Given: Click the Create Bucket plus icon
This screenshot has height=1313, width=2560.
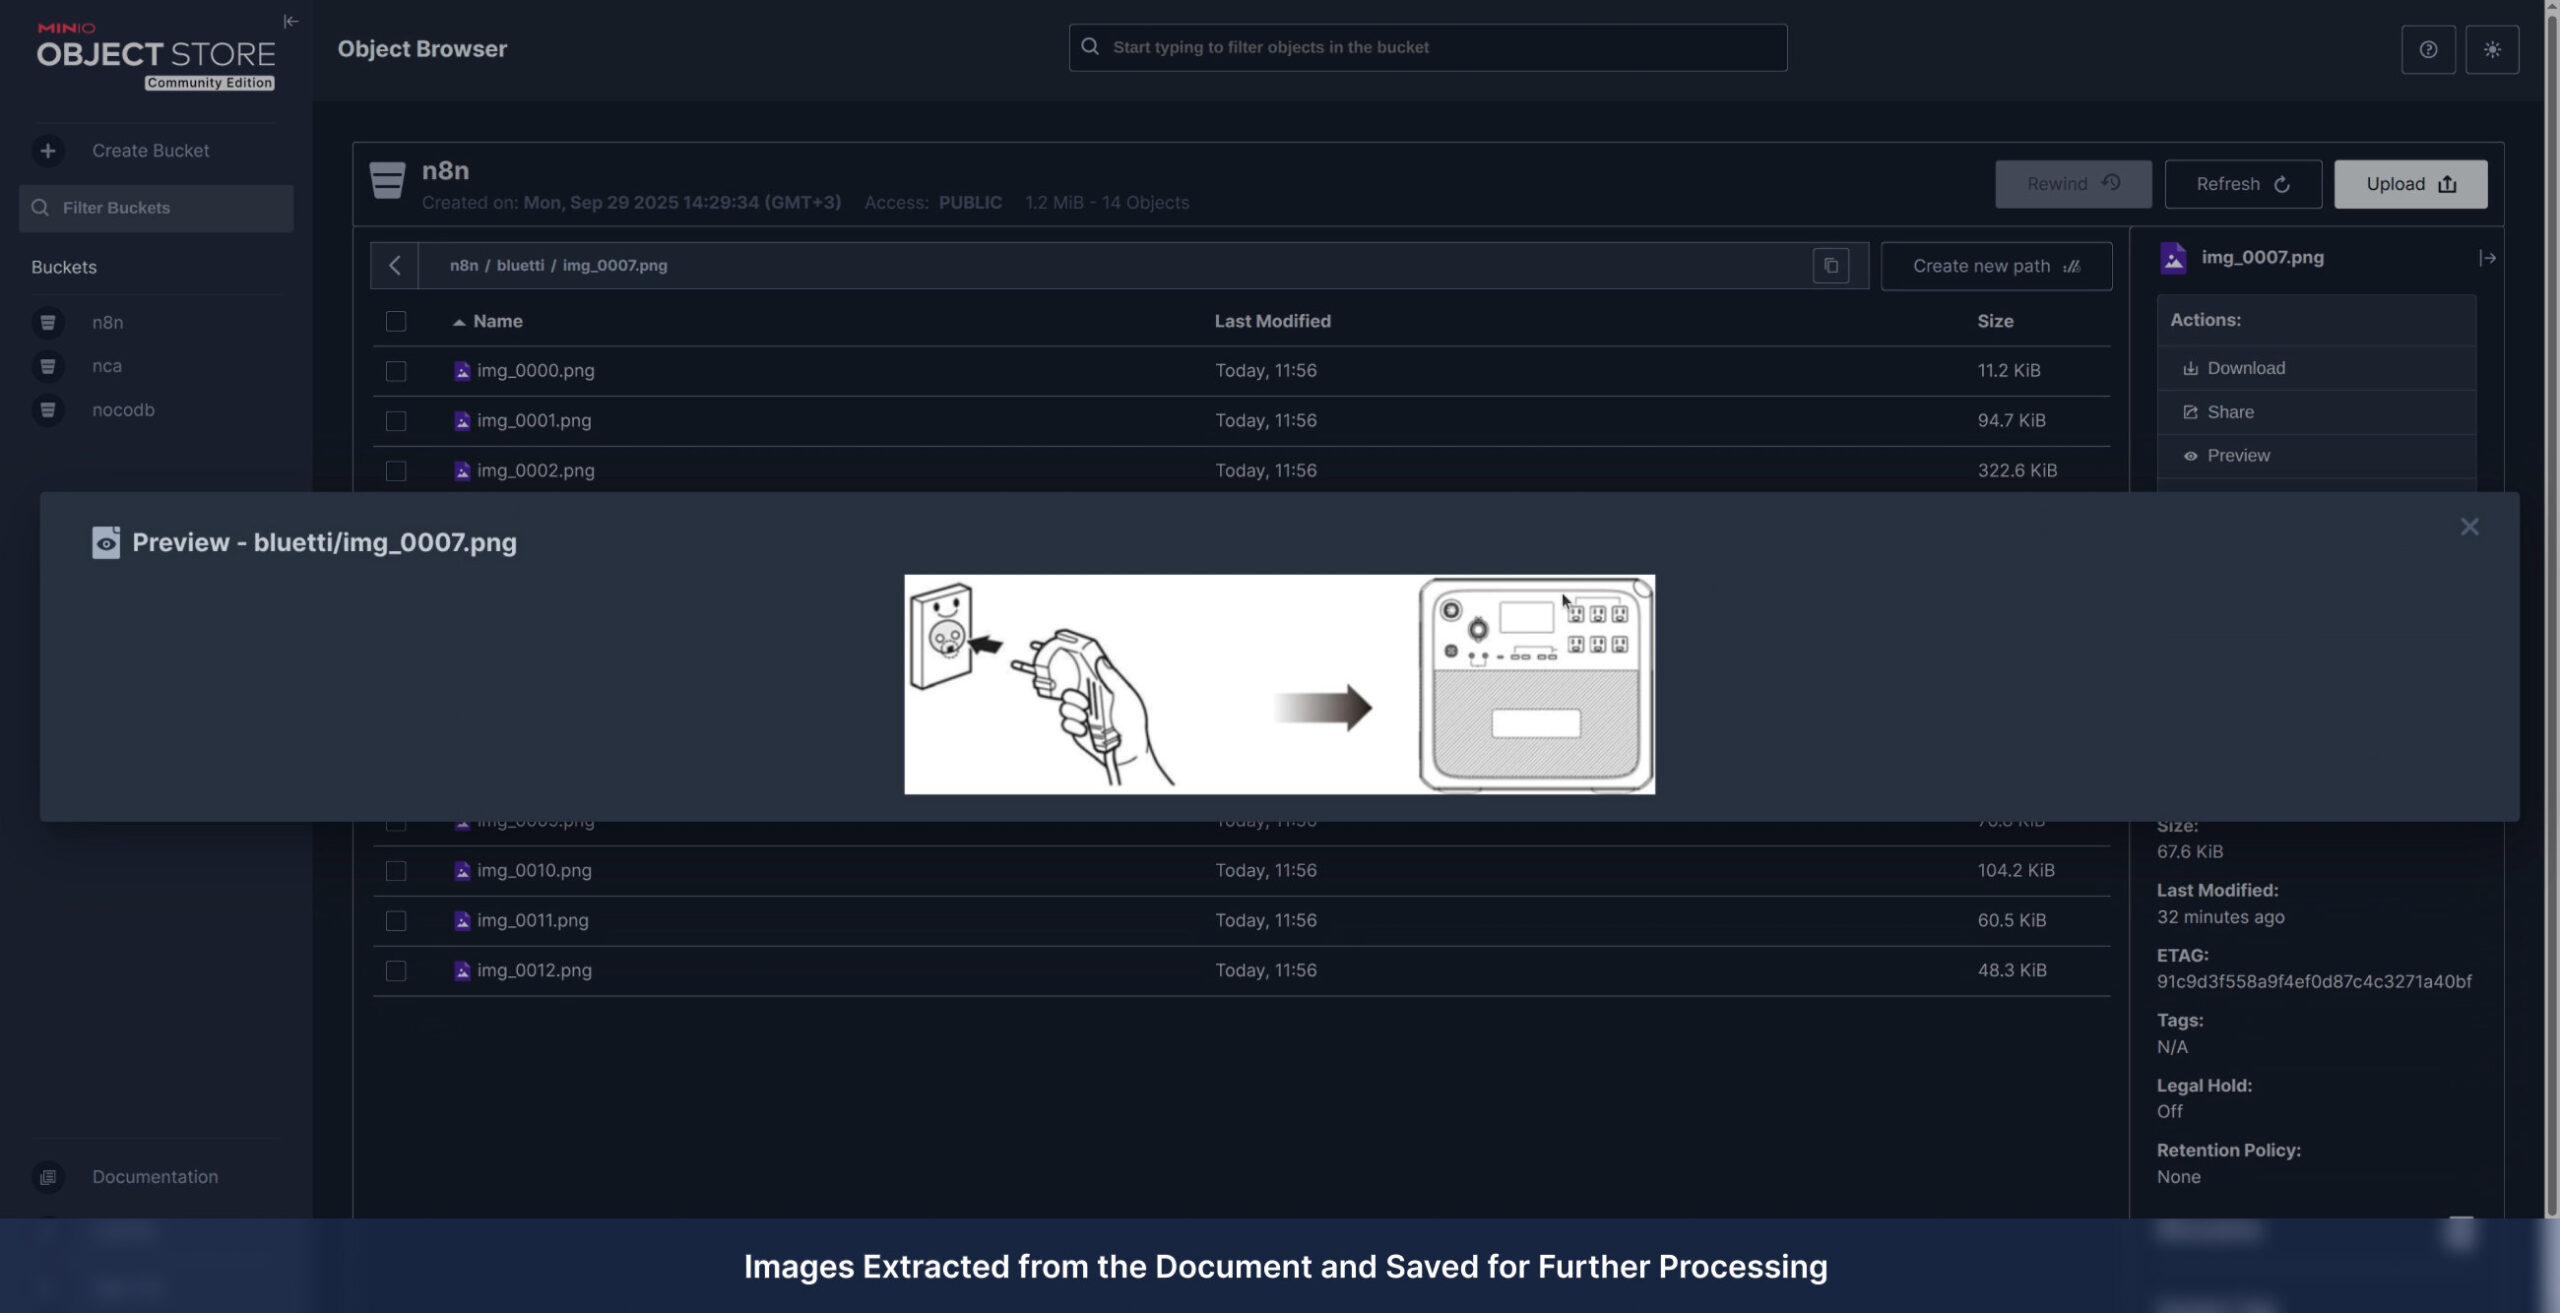Looking at the screenshot, I should click(x=47, y=151).
